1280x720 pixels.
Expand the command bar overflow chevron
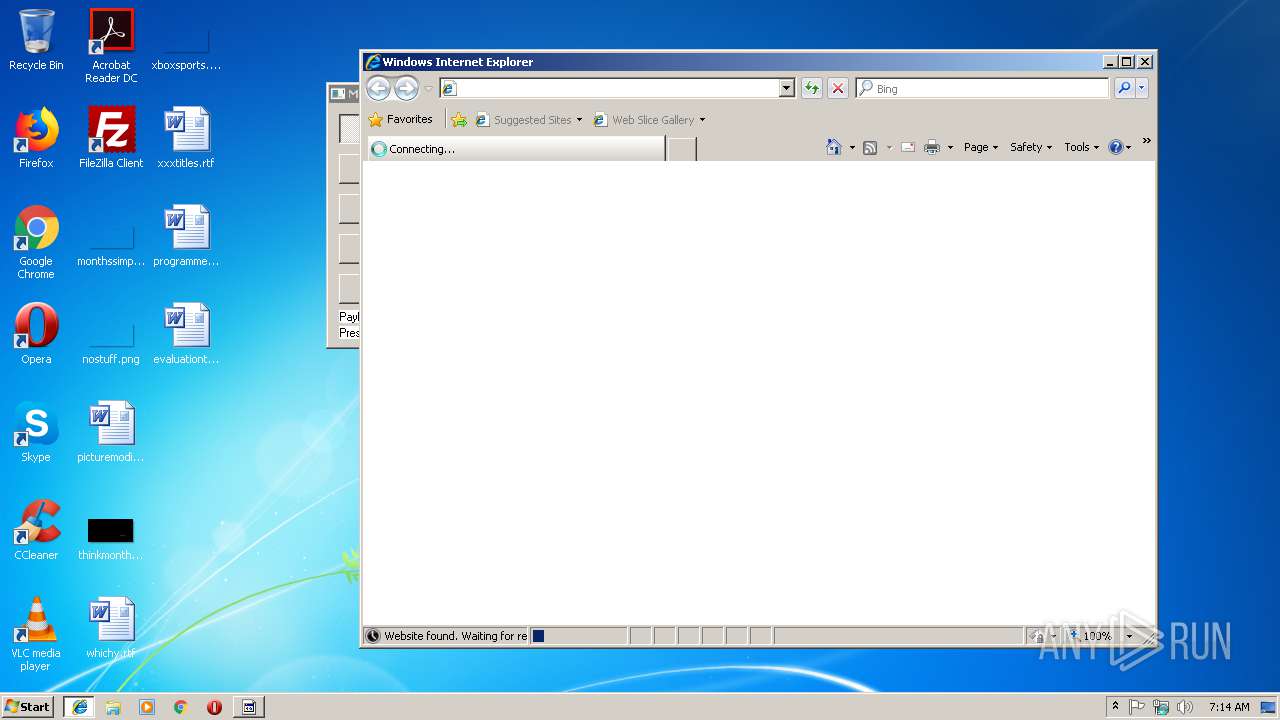(x=1146, y=141)
